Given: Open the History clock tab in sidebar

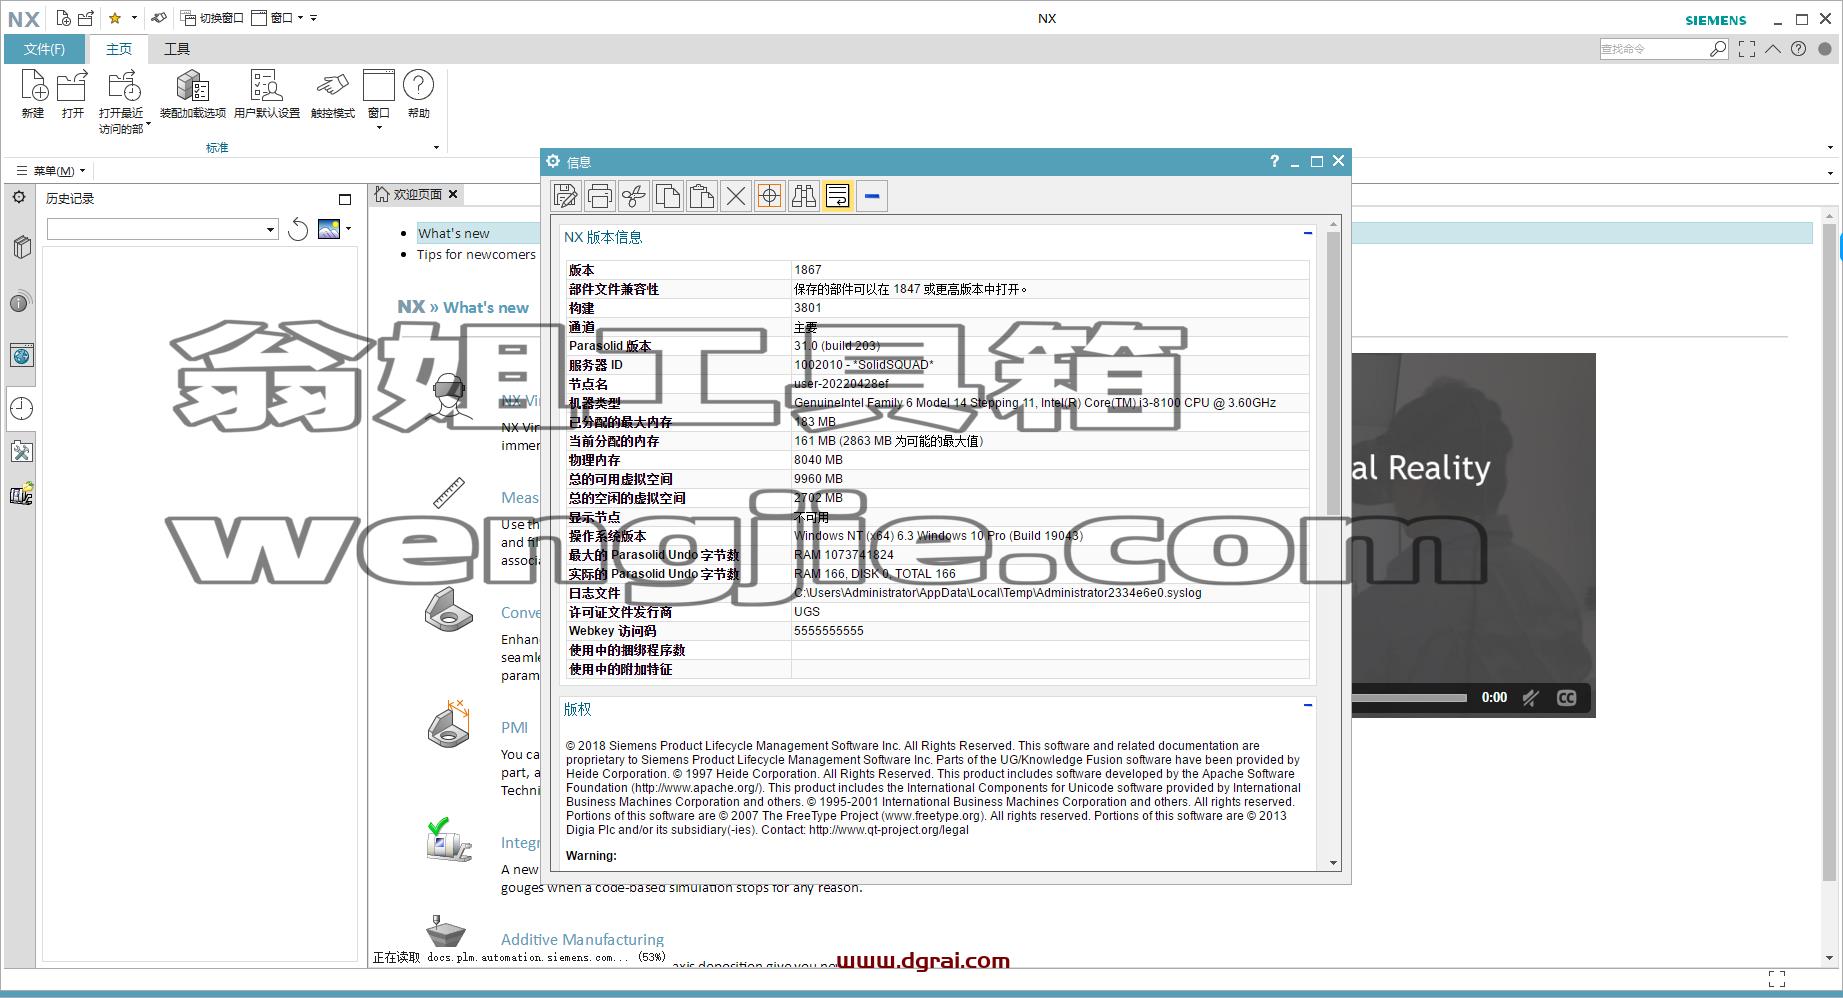Looking at the screenshot, I should 21,408.
